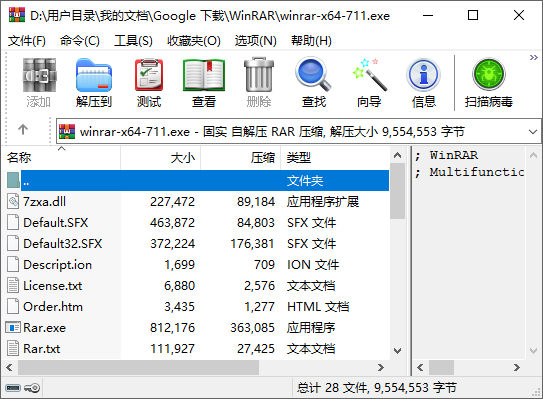Click type cell 'HTML 文档'
The image size is (543, 399).
(318, 307)
